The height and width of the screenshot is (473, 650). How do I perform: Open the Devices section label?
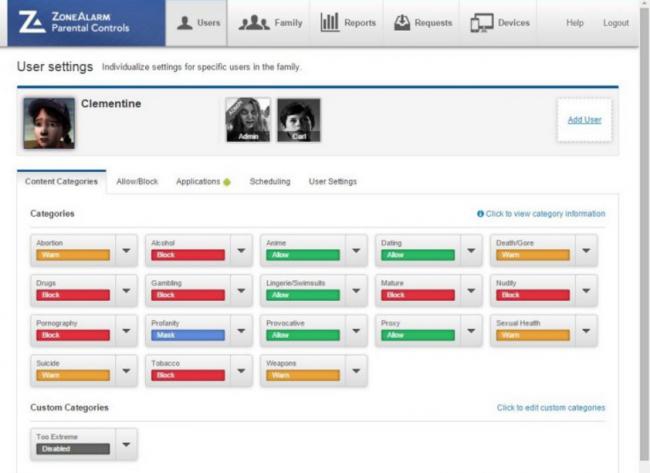point(514,23)
